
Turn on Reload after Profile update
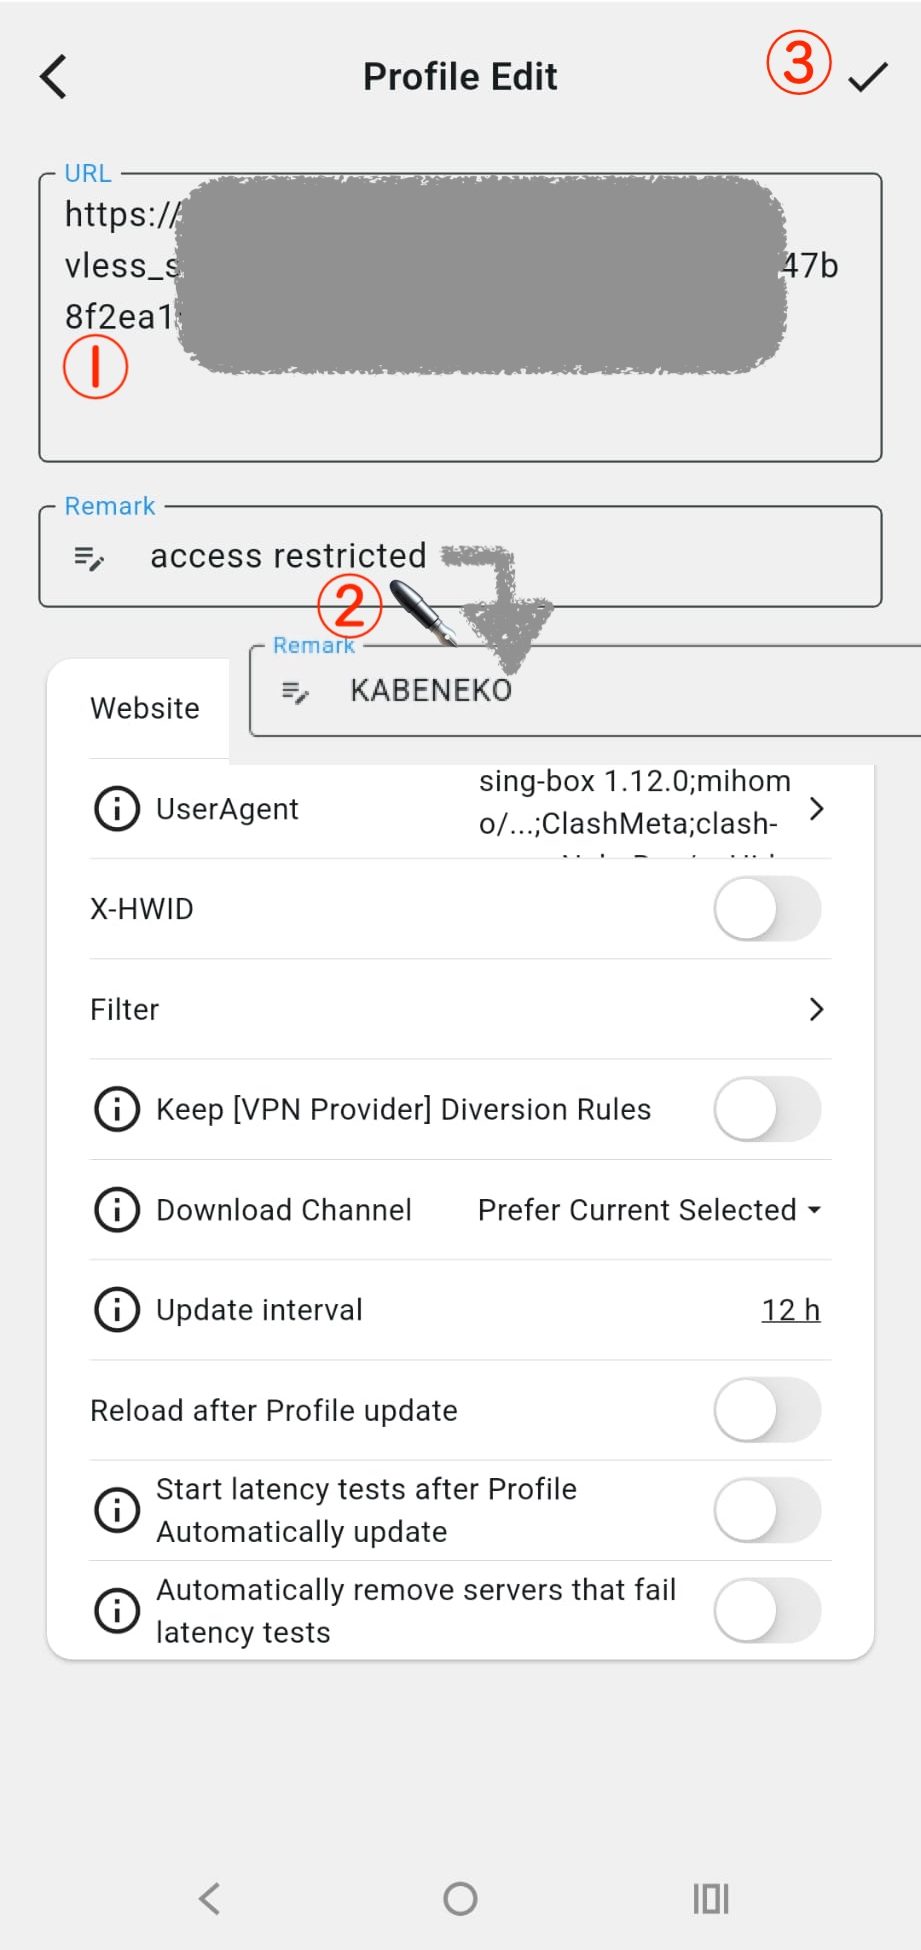pyautogui.click(x=767, y=1410)
